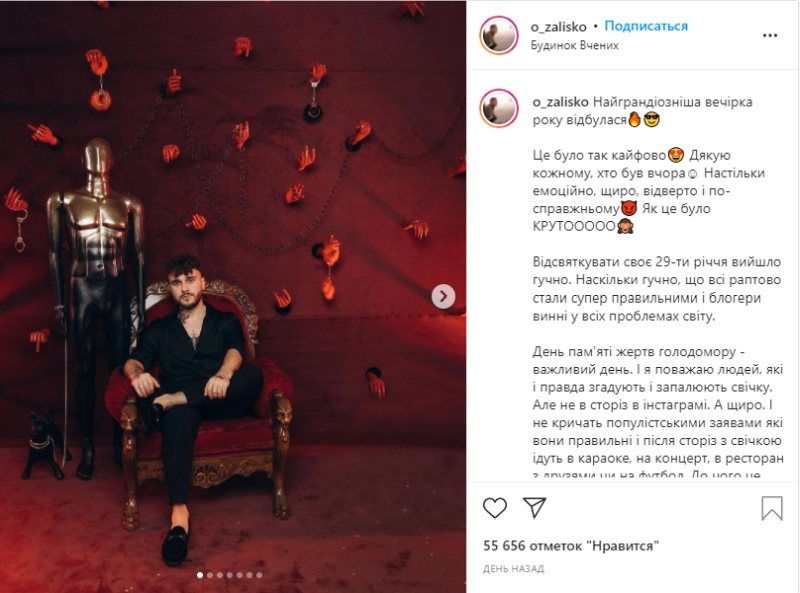The image size is (800, 593).
Task: Share the post via paper plane icon
Action: tap(535, 507)
